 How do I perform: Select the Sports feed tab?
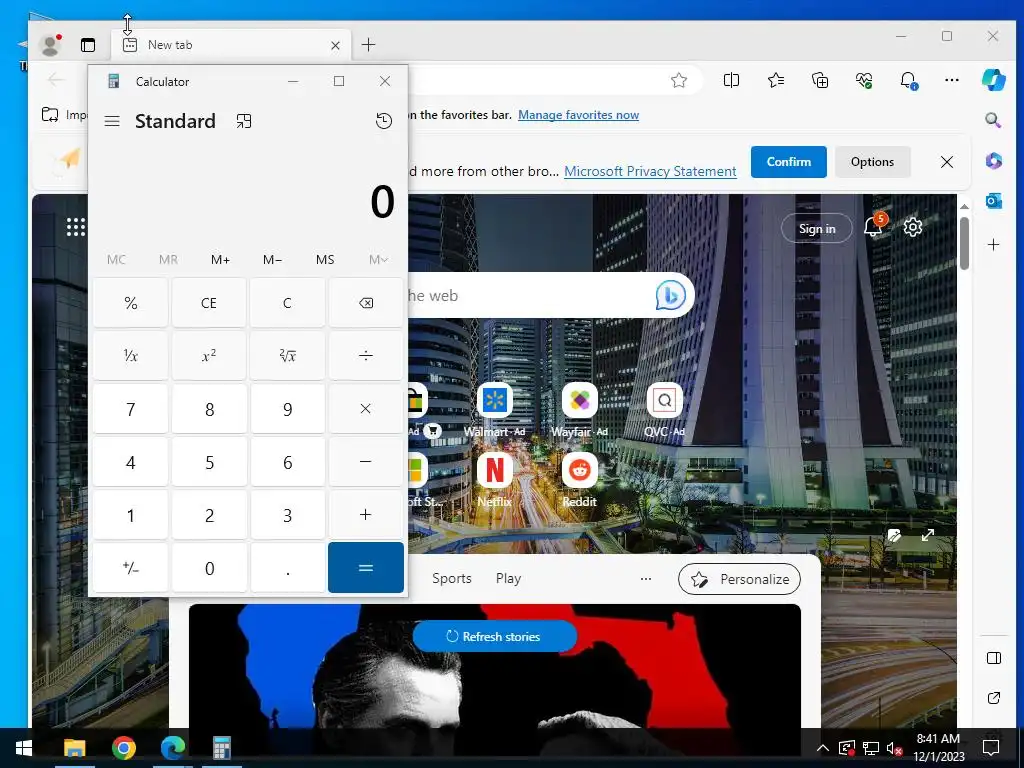(x=452, y=579)
